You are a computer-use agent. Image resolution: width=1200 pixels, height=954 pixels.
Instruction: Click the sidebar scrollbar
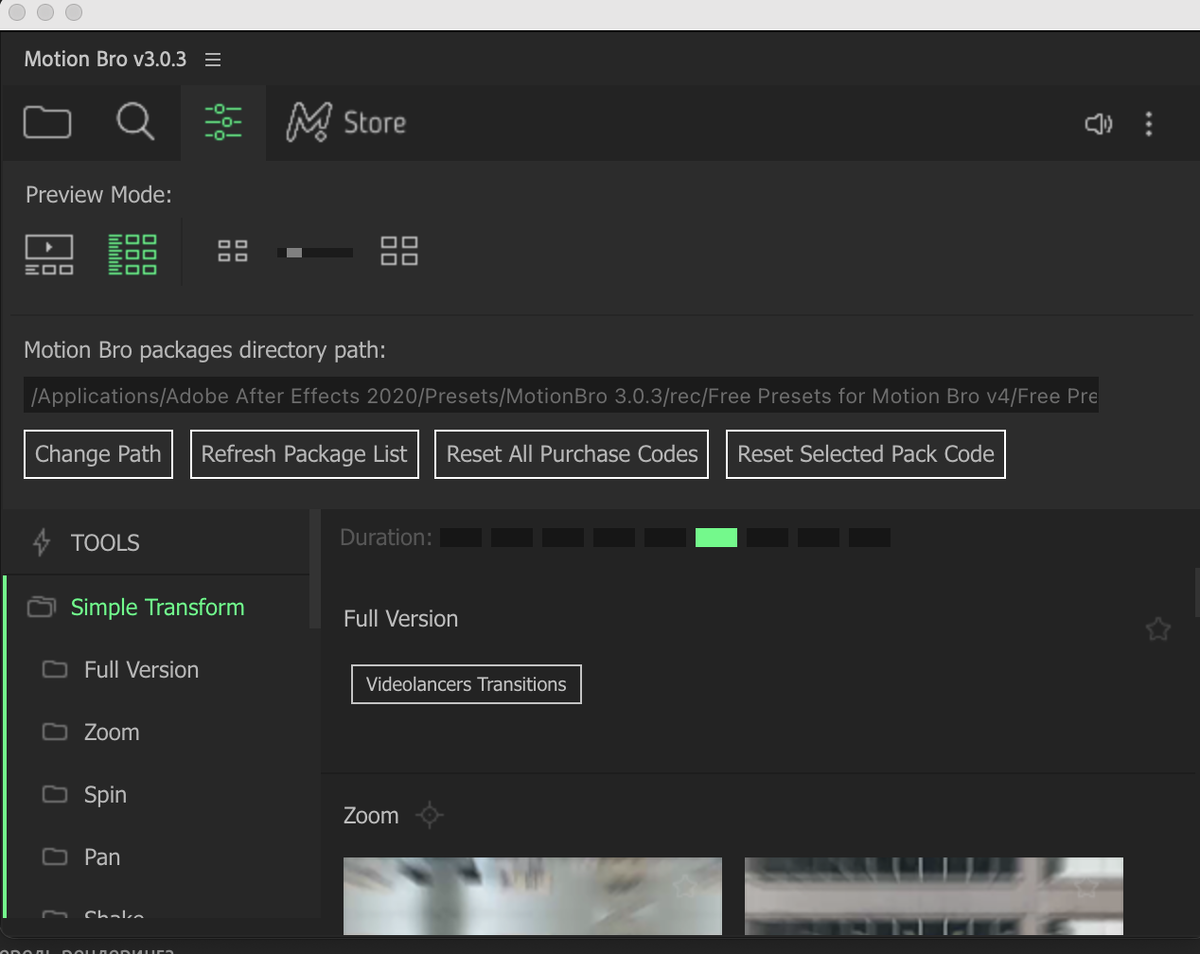tap(315, 570)
